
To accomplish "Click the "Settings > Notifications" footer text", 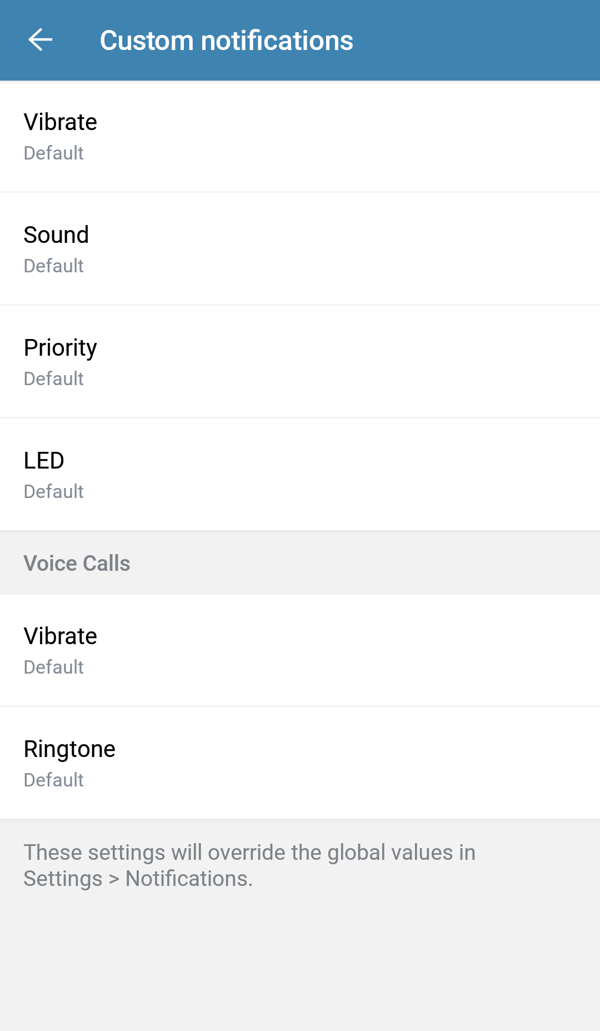I will point(138,879).
